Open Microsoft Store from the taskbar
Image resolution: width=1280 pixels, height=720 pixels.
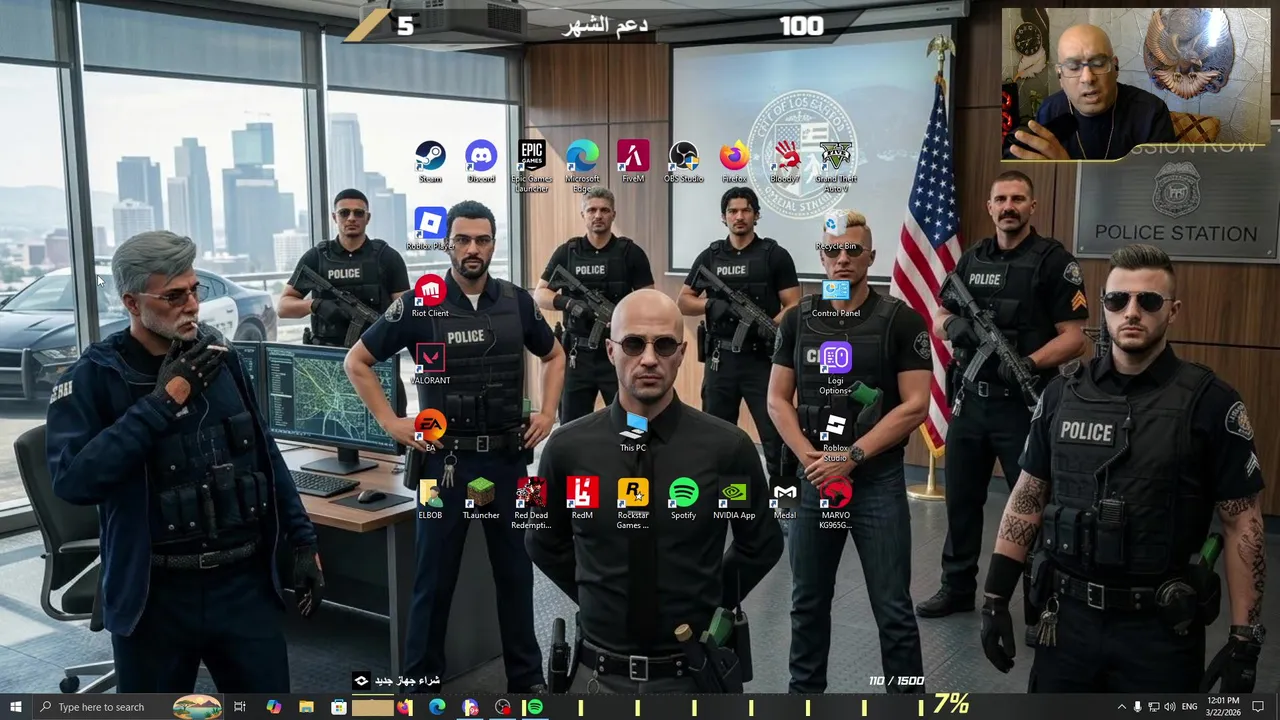(x=339, y=707)
